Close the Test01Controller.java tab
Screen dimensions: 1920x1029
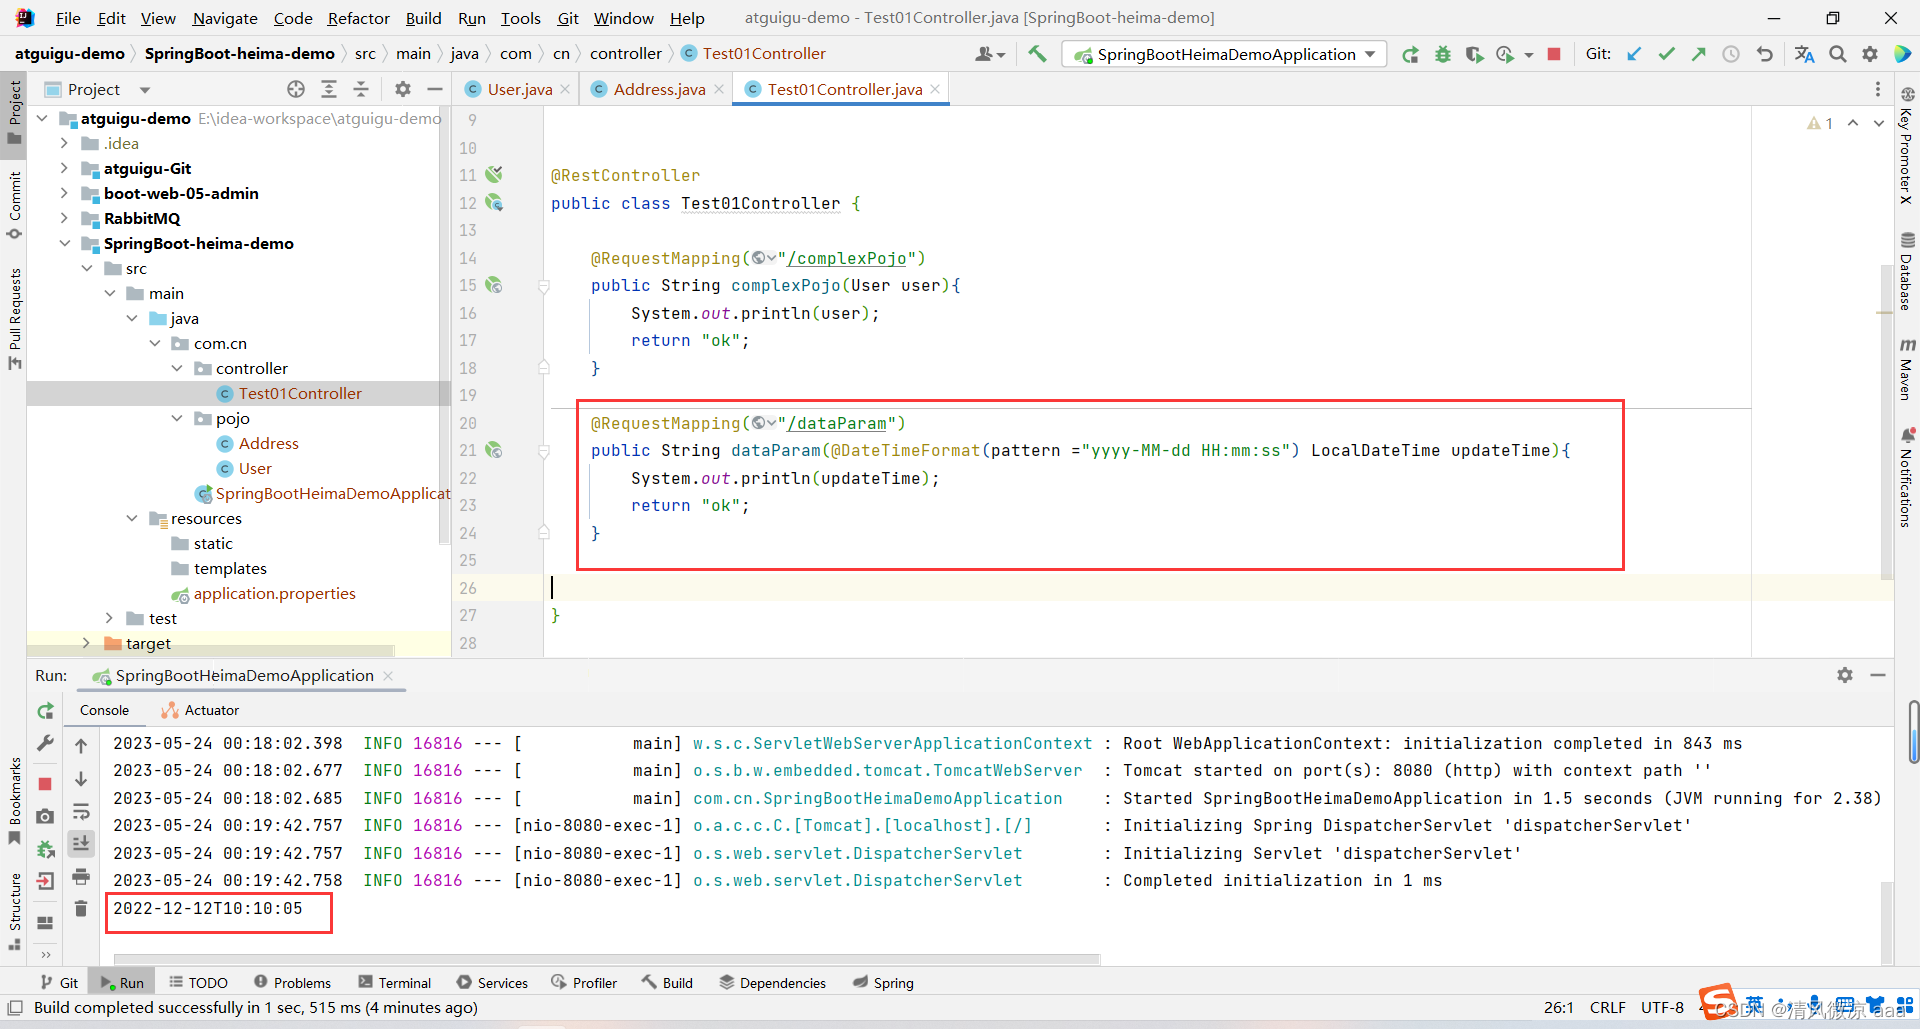(x=935, y=89)
